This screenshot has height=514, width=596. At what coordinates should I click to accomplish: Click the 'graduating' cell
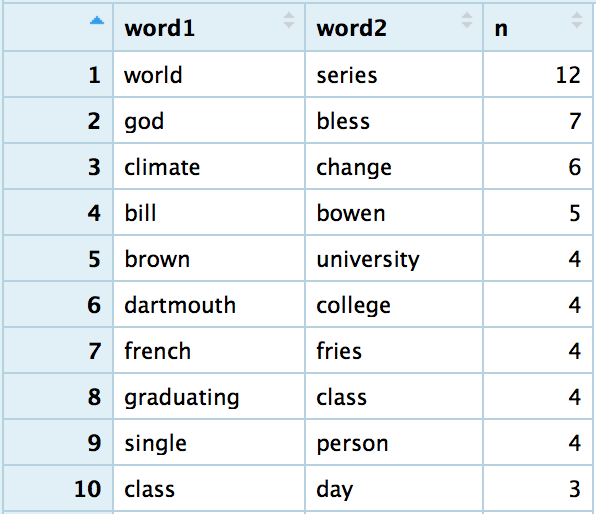pyautogui.click(x=209, y=397)
